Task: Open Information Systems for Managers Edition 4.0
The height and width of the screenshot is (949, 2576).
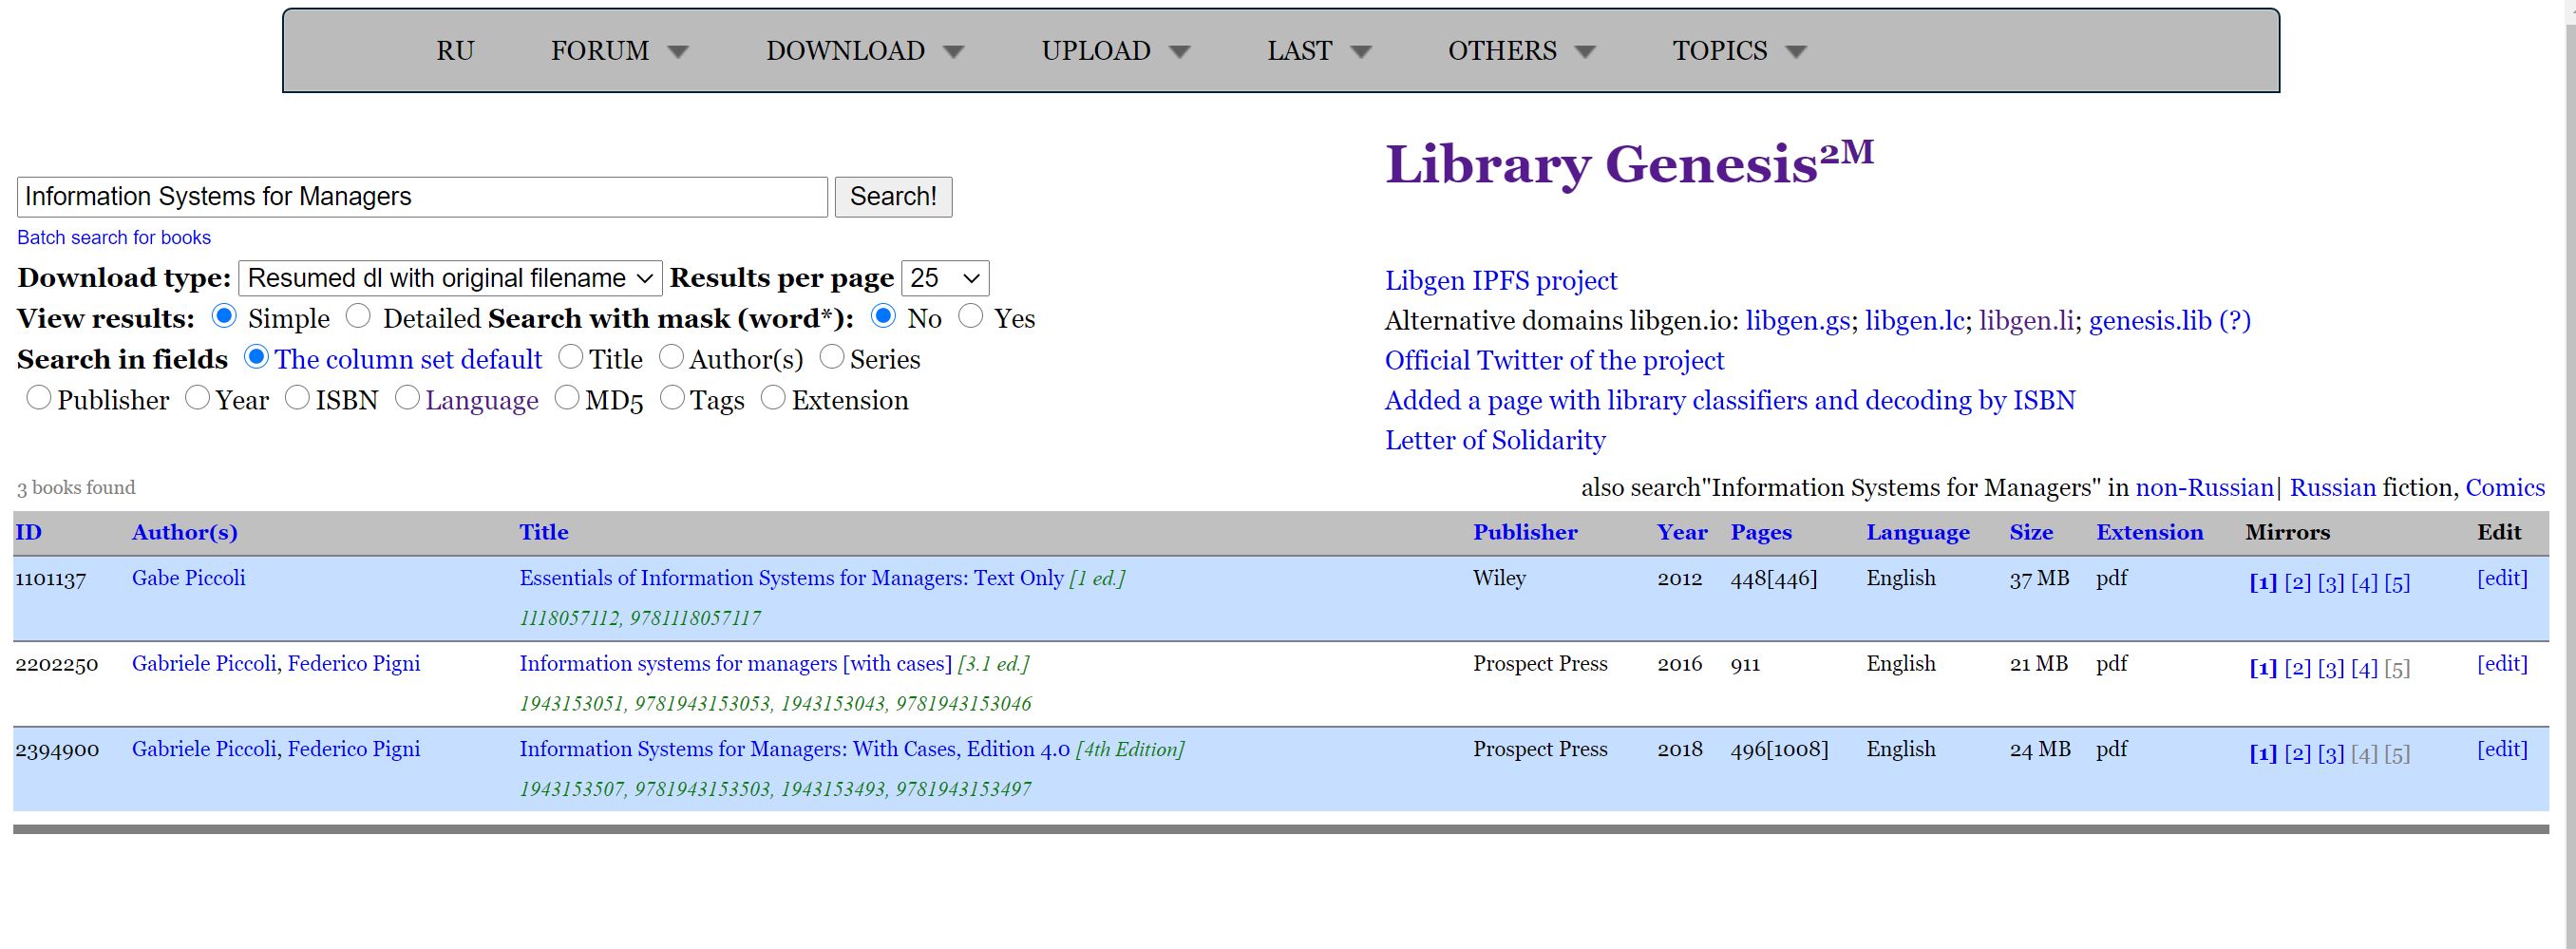Action: pyautogui.click(x=794, y=750)
